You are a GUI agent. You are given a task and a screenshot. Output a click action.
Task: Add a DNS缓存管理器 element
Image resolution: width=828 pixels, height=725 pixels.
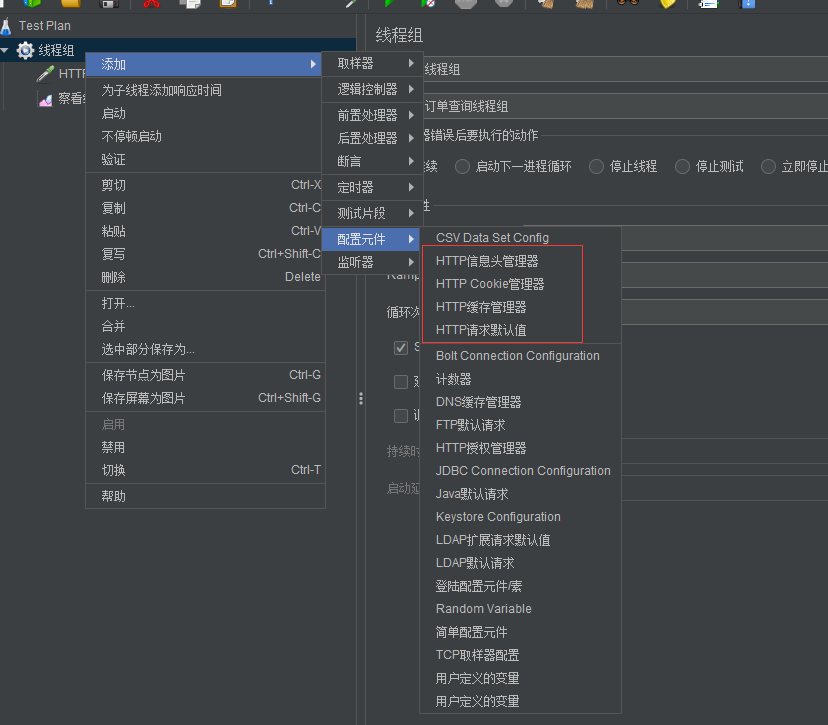tap(520, 402)
